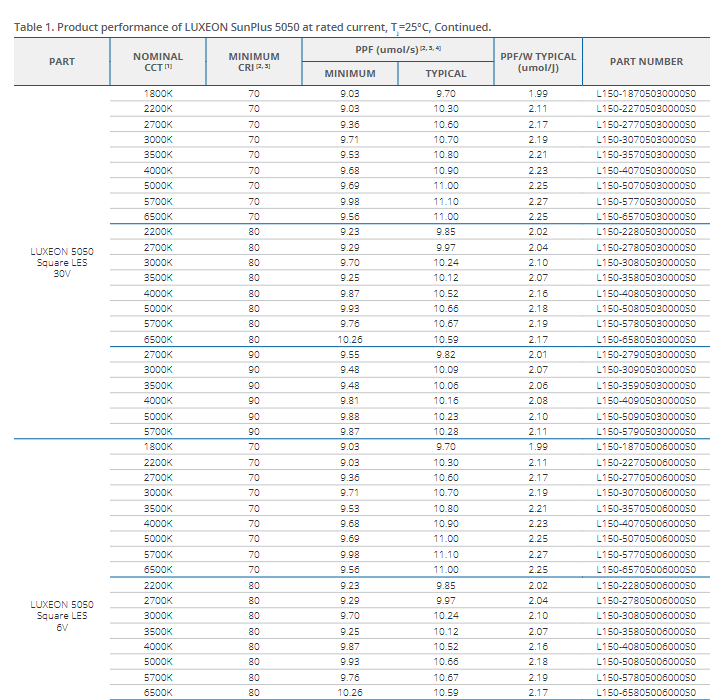The height and width of the screenshot is (700, 721).
Task: Select part number L150-50705030000S0
Action: (x=646, y=186)
